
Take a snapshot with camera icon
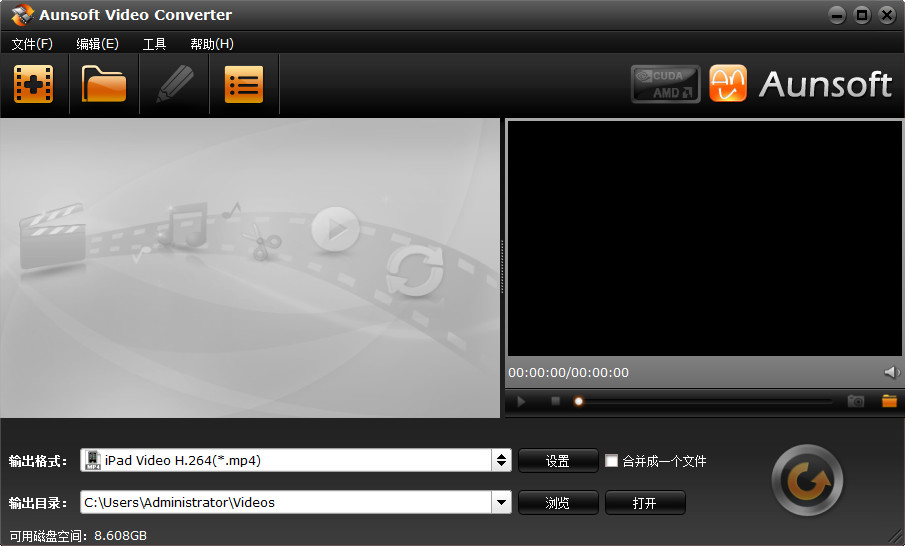coord(855,401)
